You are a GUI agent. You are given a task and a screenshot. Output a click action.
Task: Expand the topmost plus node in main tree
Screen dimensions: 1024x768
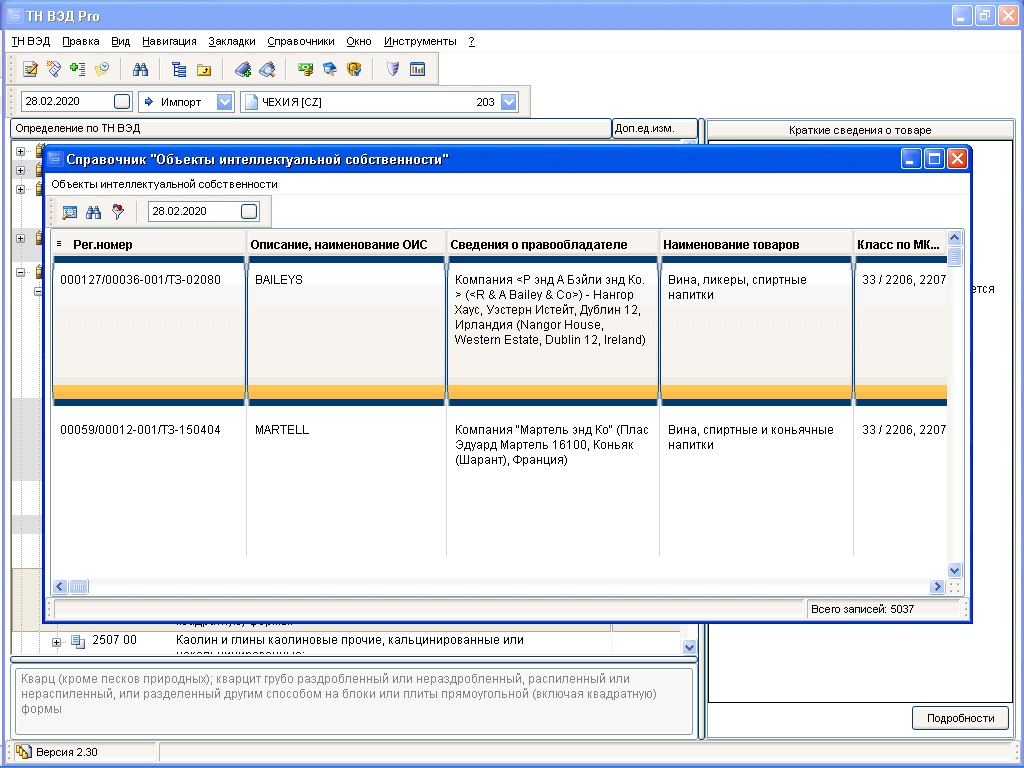coord(20,152)
